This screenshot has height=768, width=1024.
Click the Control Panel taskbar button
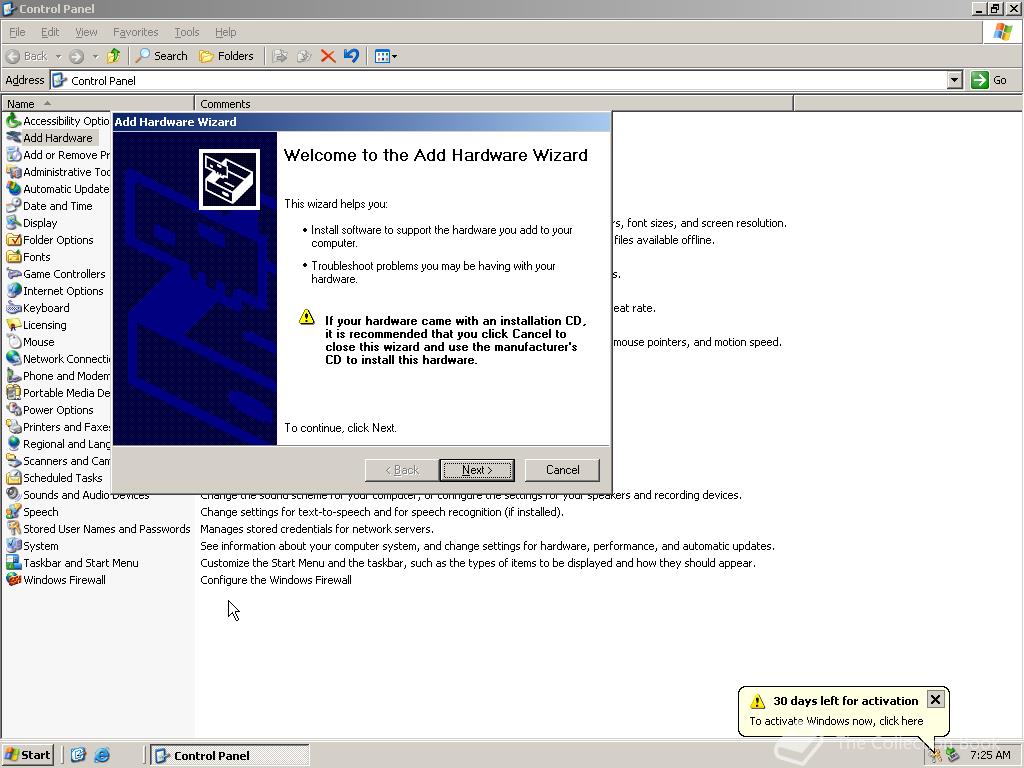tap(230, 755)
